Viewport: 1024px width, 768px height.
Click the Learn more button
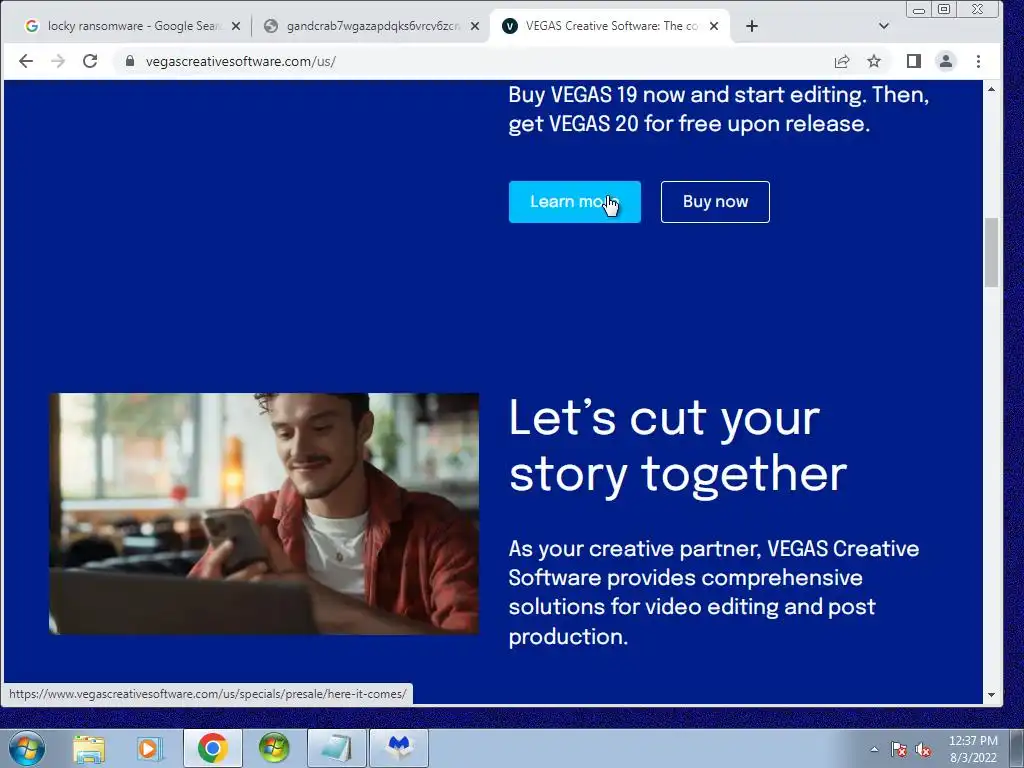pos(575,202)
